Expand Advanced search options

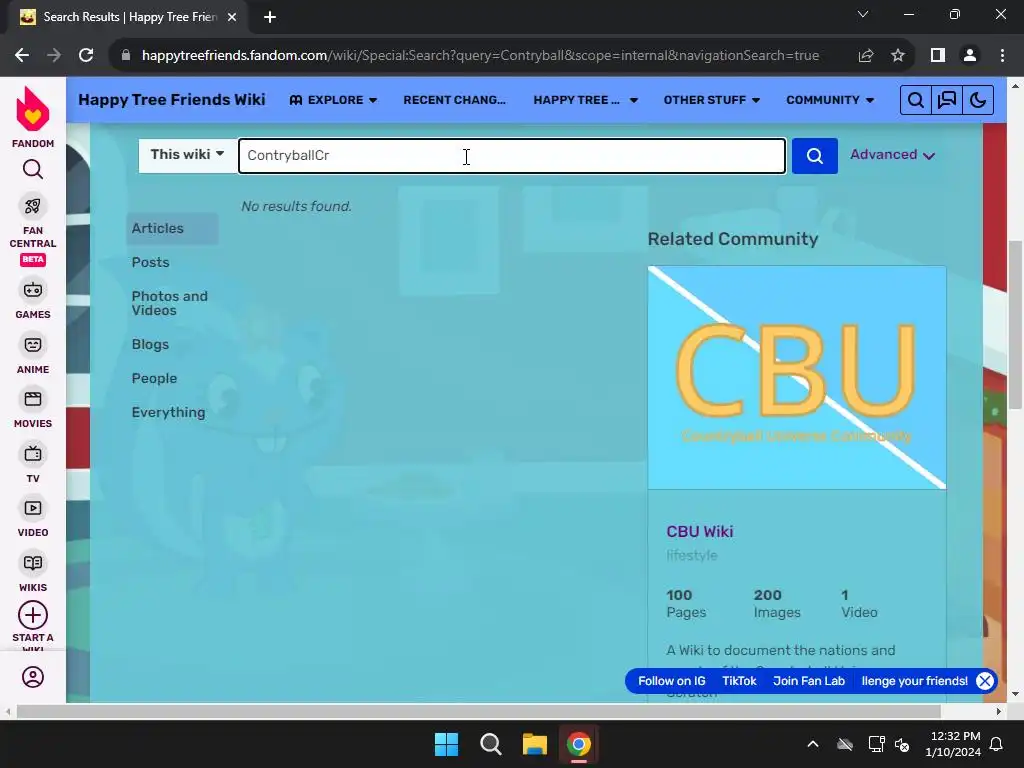coord(892,155)
